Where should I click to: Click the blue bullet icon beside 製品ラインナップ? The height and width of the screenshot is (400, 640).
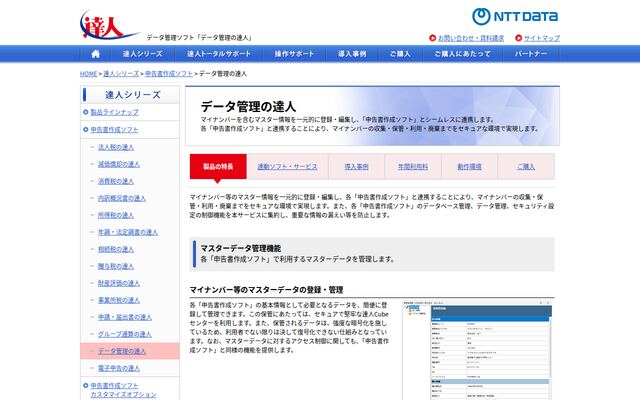point(86,112)
